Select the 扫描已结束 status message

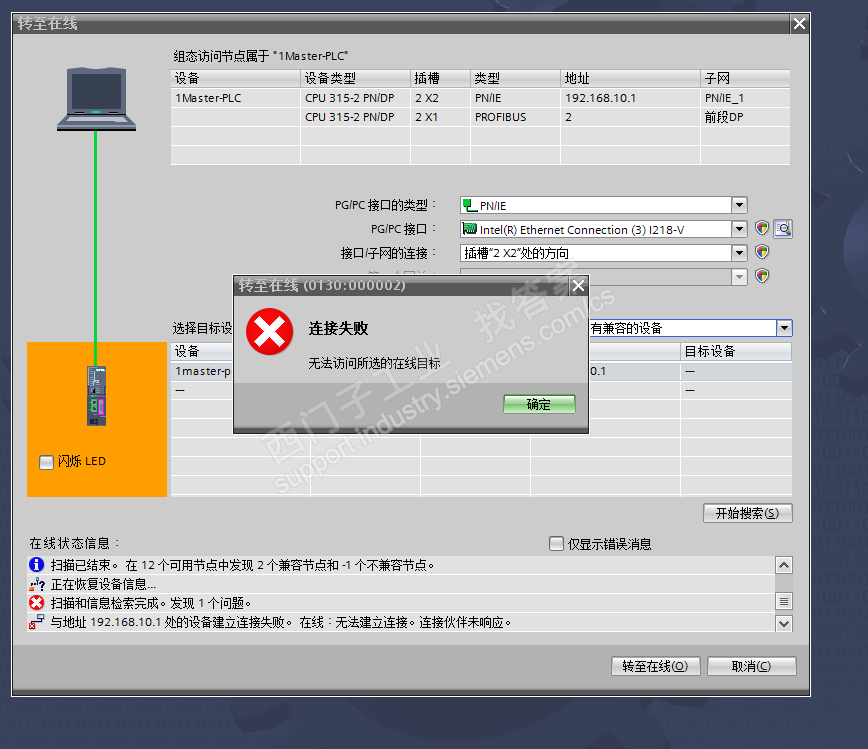pos(401,565)
